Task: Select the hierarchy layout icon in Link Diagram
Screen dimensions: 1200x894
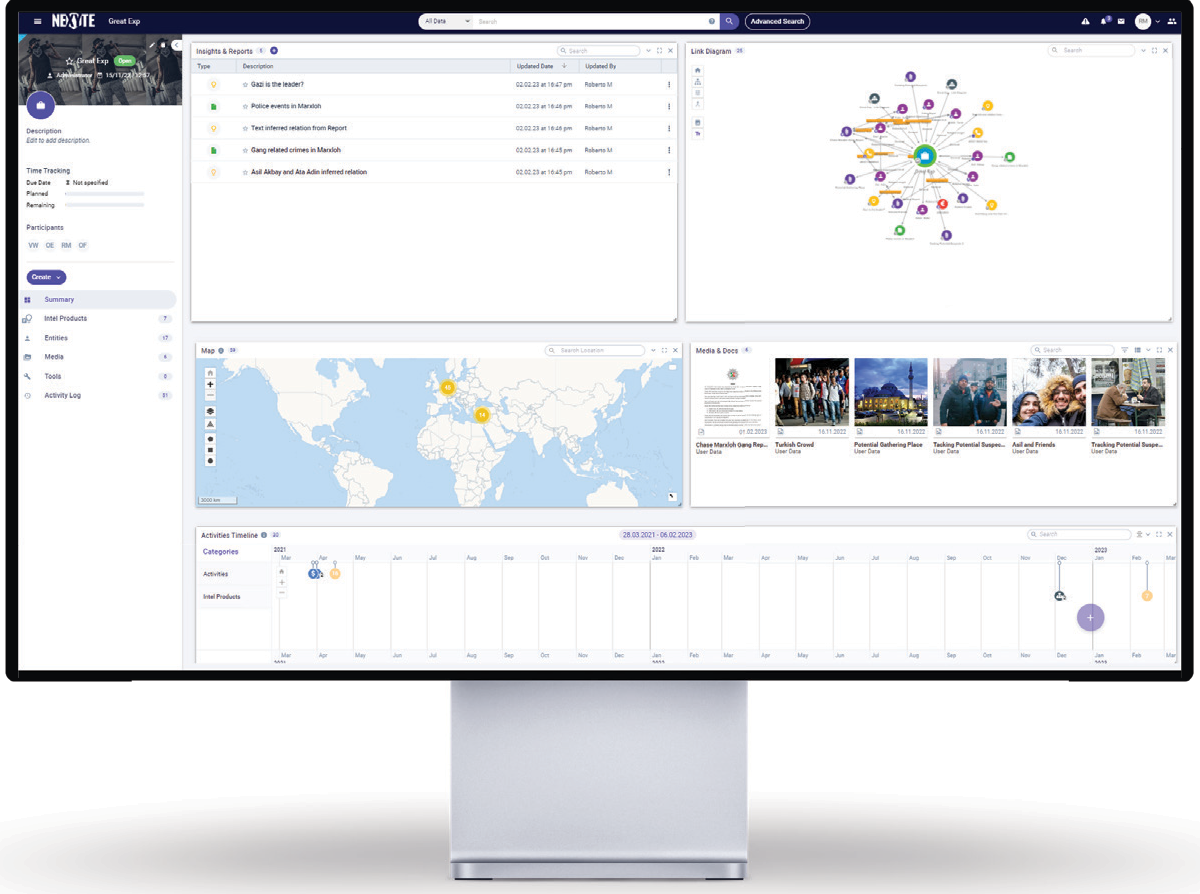Action: (698, 82)
